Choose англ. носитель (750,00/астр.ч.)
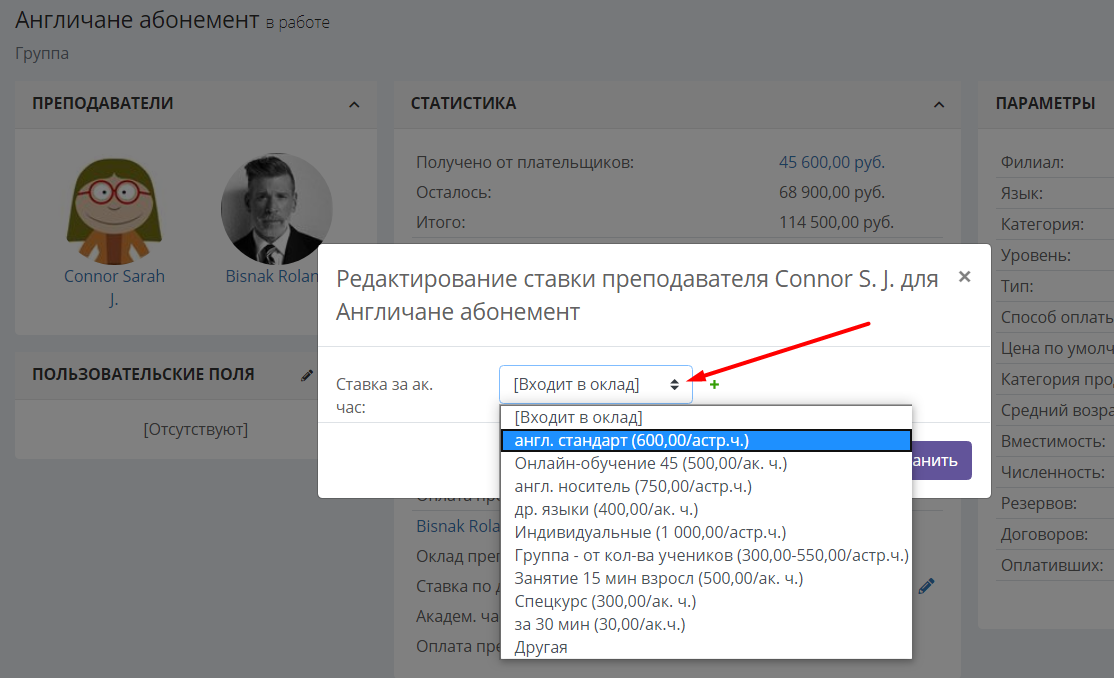This screenshot has width=1114, height=678. click(706, 486)
